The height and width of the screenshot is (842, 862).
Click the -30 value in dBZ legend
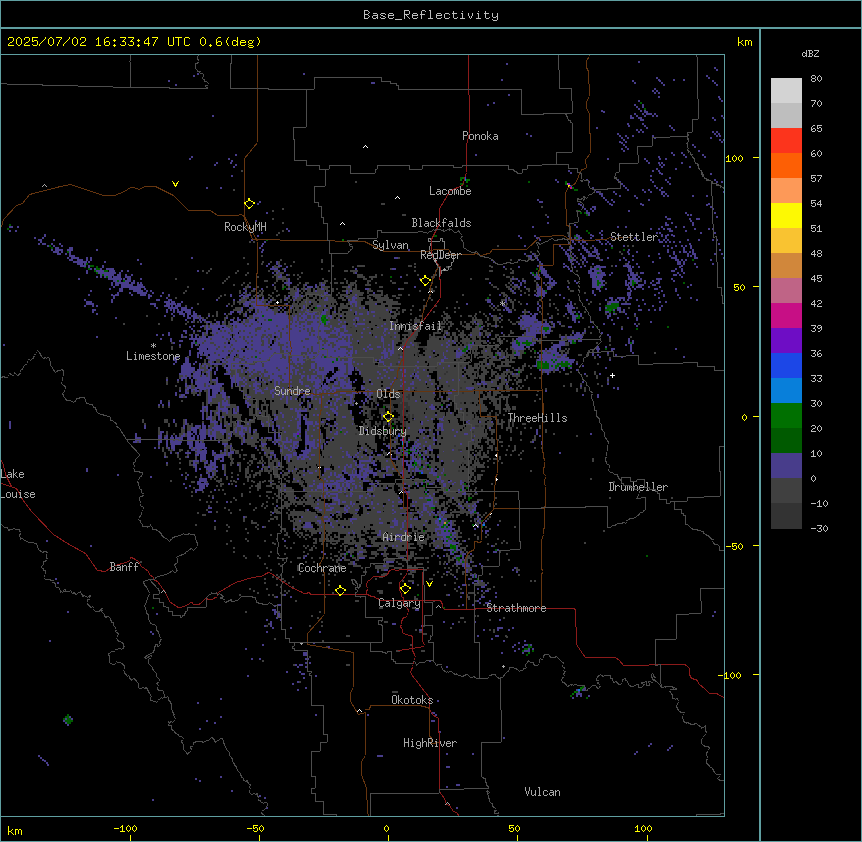[819, 529]
